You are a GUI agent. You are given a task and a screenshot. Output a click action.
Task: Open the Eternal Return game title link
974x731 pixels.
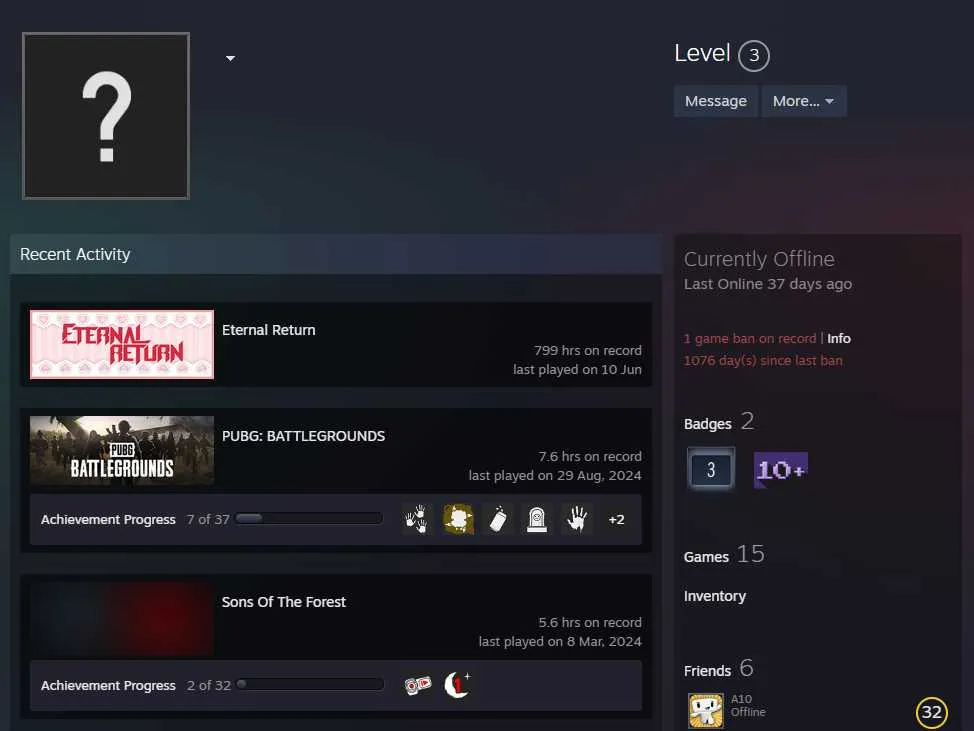click(268, 330)
